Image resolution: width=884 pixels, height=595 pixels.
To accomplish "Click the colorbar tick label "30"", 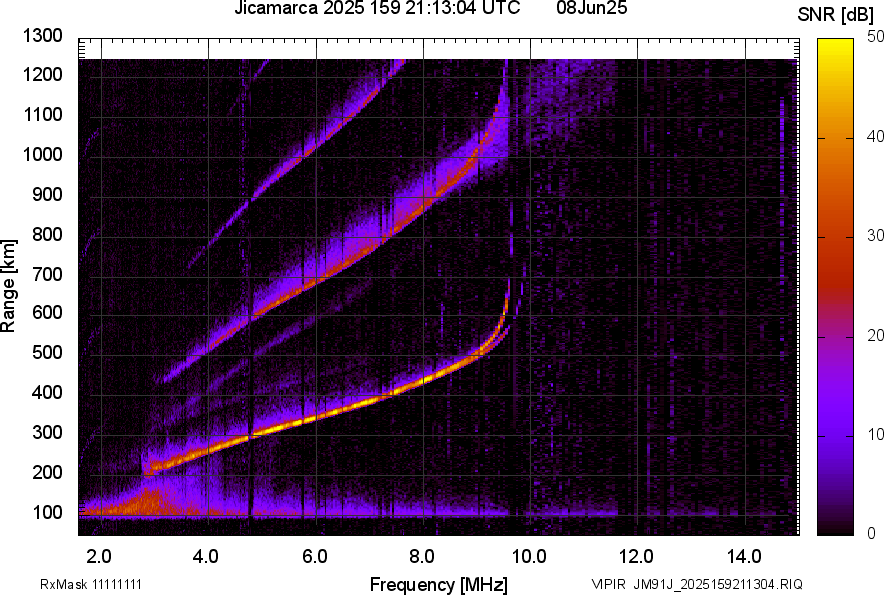I will tap(876, 236).
